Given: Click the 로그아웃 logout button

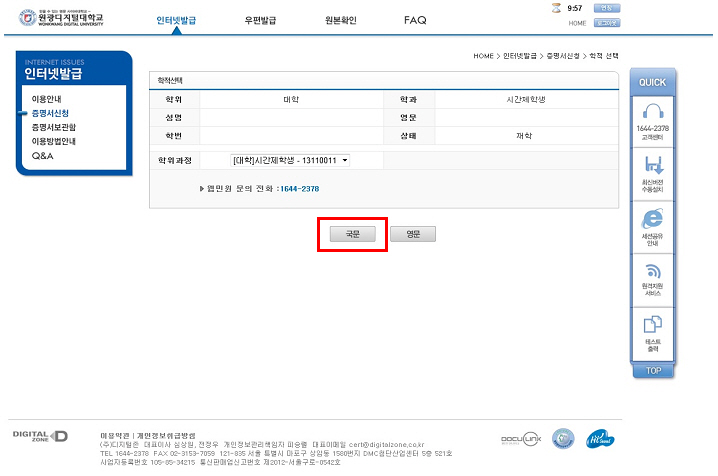Looking at the screenshot, I should tap(607, 23).
